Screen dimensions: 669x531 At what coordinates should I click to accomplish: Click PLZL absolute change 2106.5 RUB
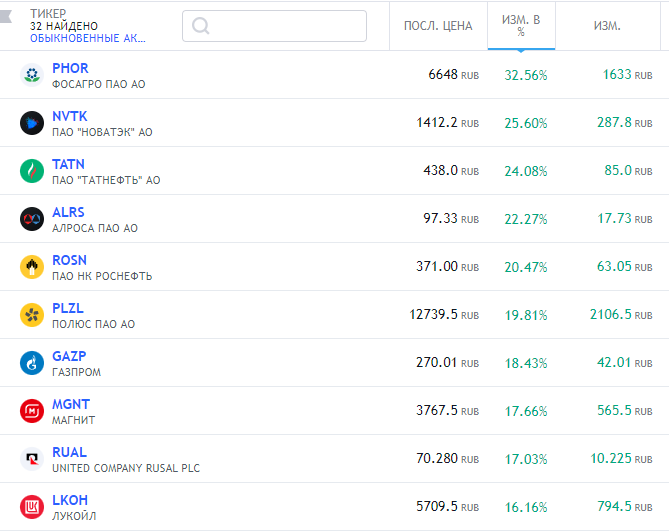tap(621, 315)
